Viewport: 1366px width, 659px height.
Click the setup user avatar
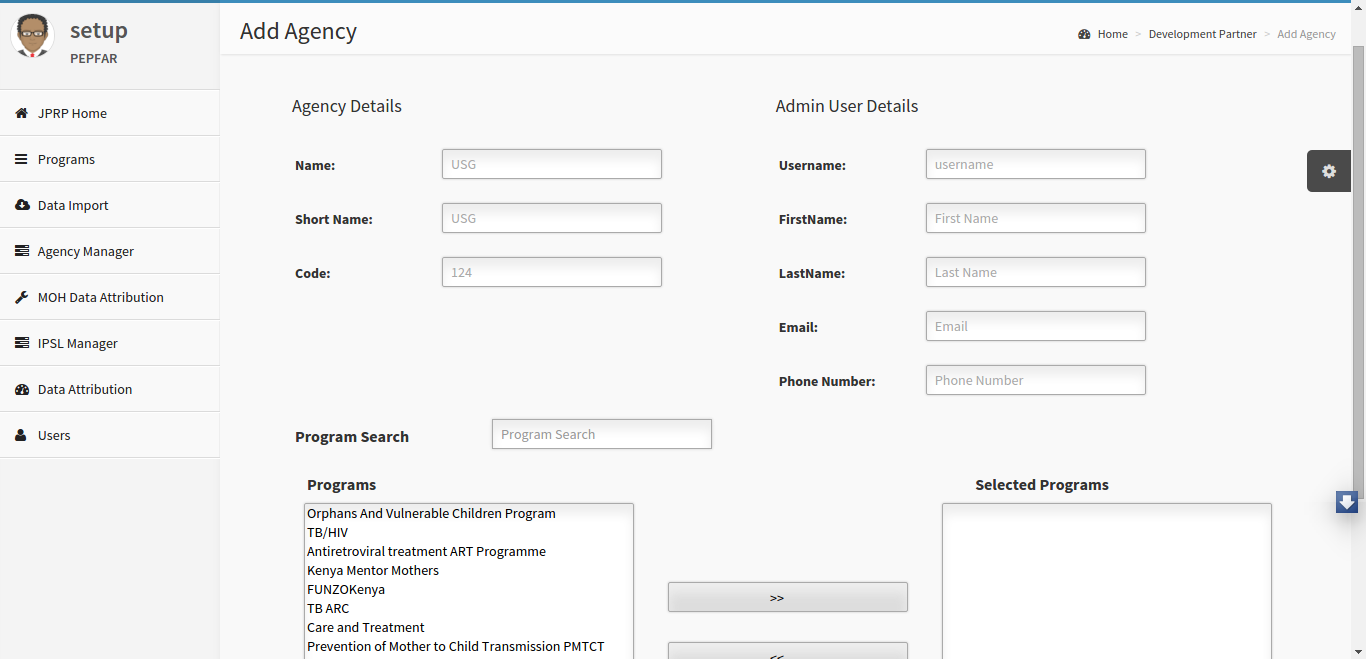coord(33,36)
